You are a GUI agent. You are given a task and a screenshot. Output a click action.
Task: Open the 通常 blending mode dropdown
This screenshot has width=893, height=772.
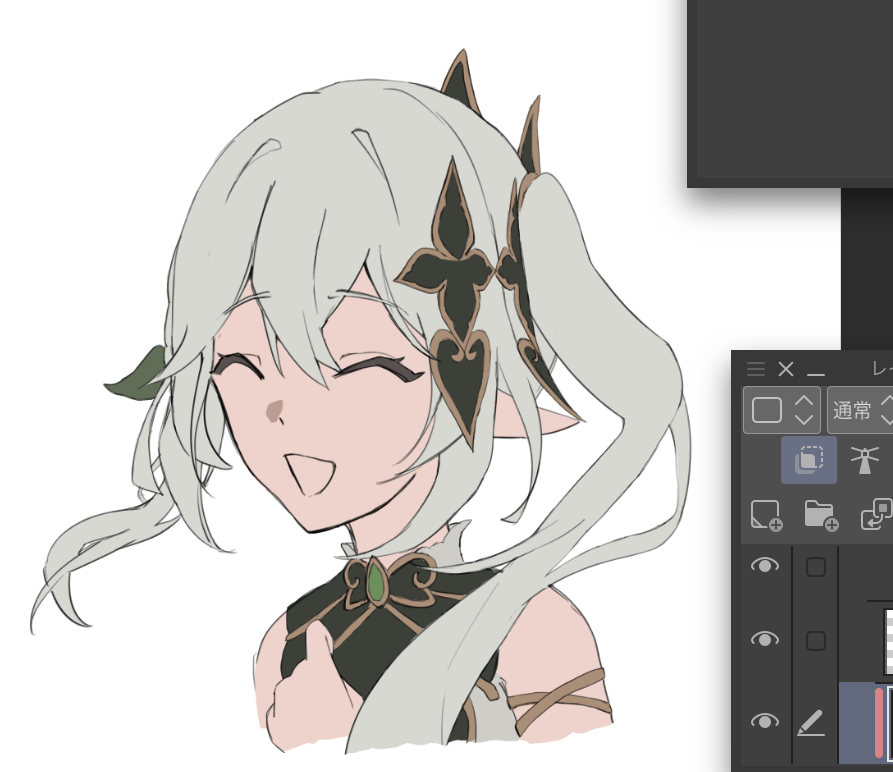click(860, 410)
